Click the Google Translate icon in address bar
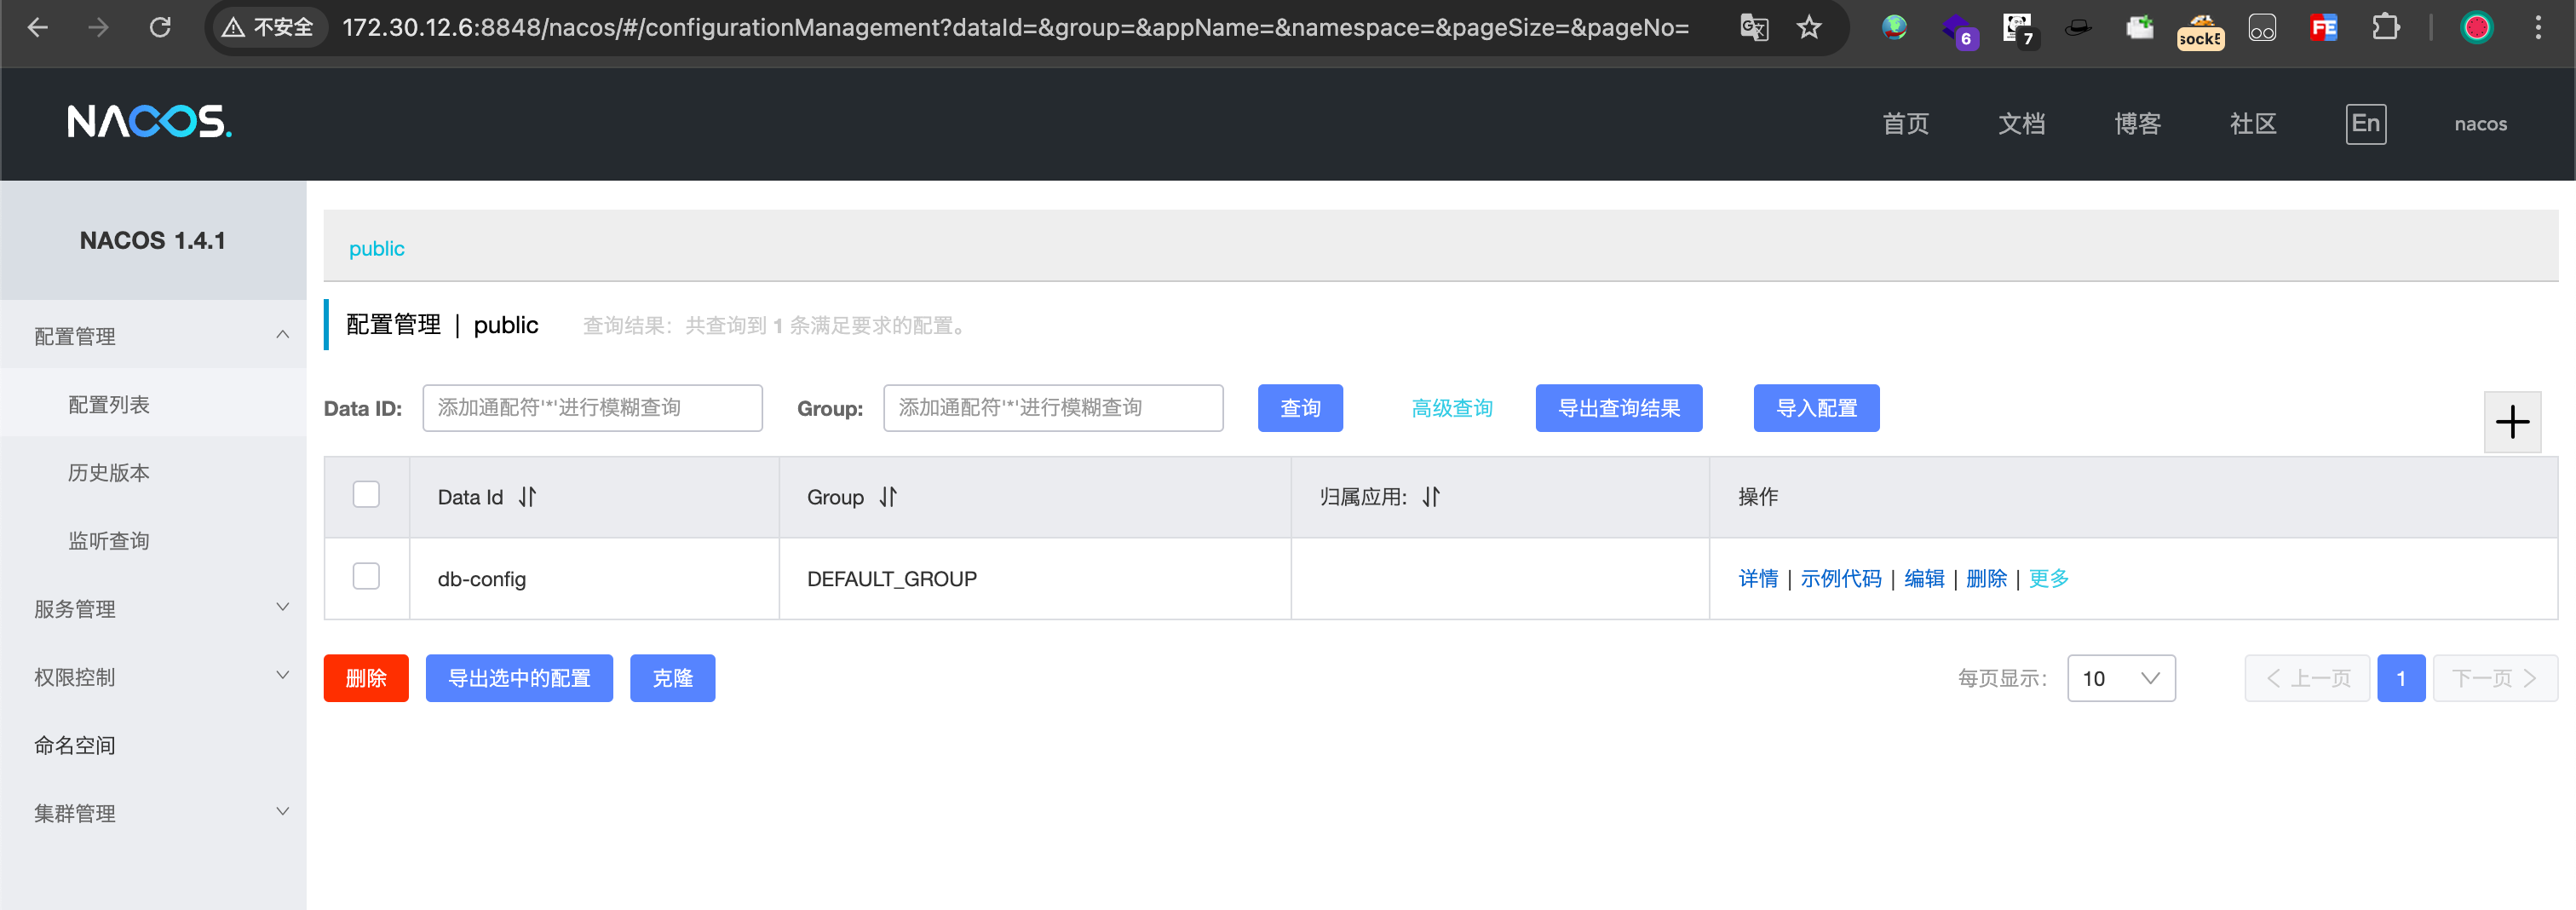This screenshot has width=2576, height=910. (1754, 27)
